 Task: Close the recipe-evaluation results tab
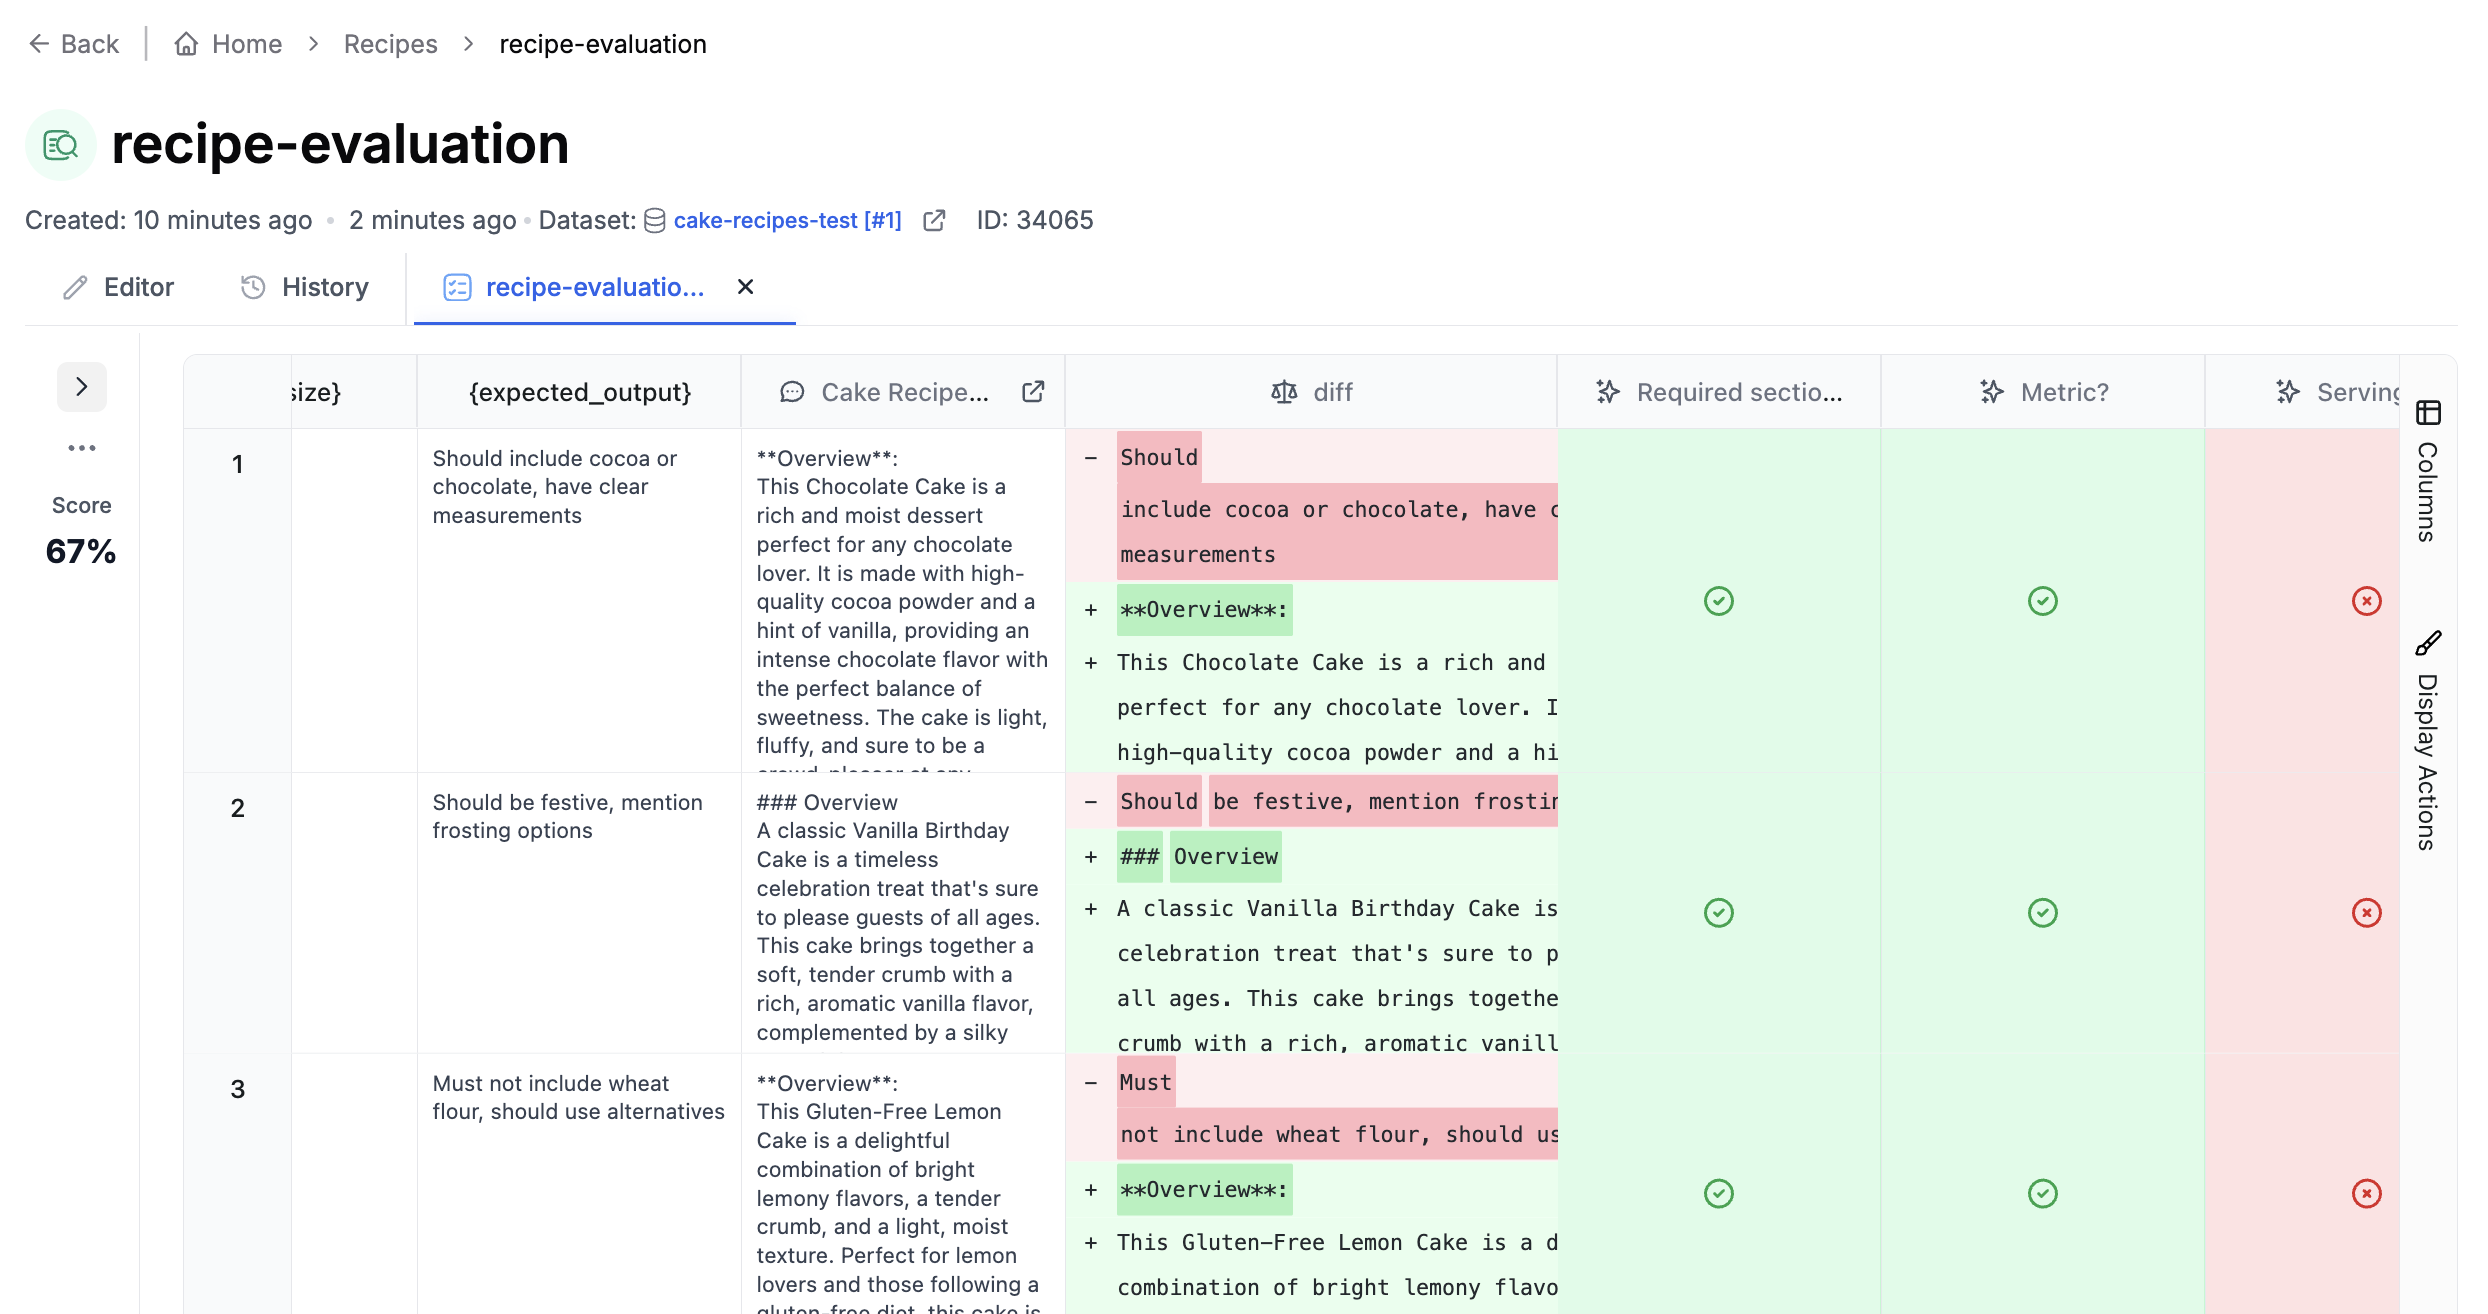click(745, 287)
